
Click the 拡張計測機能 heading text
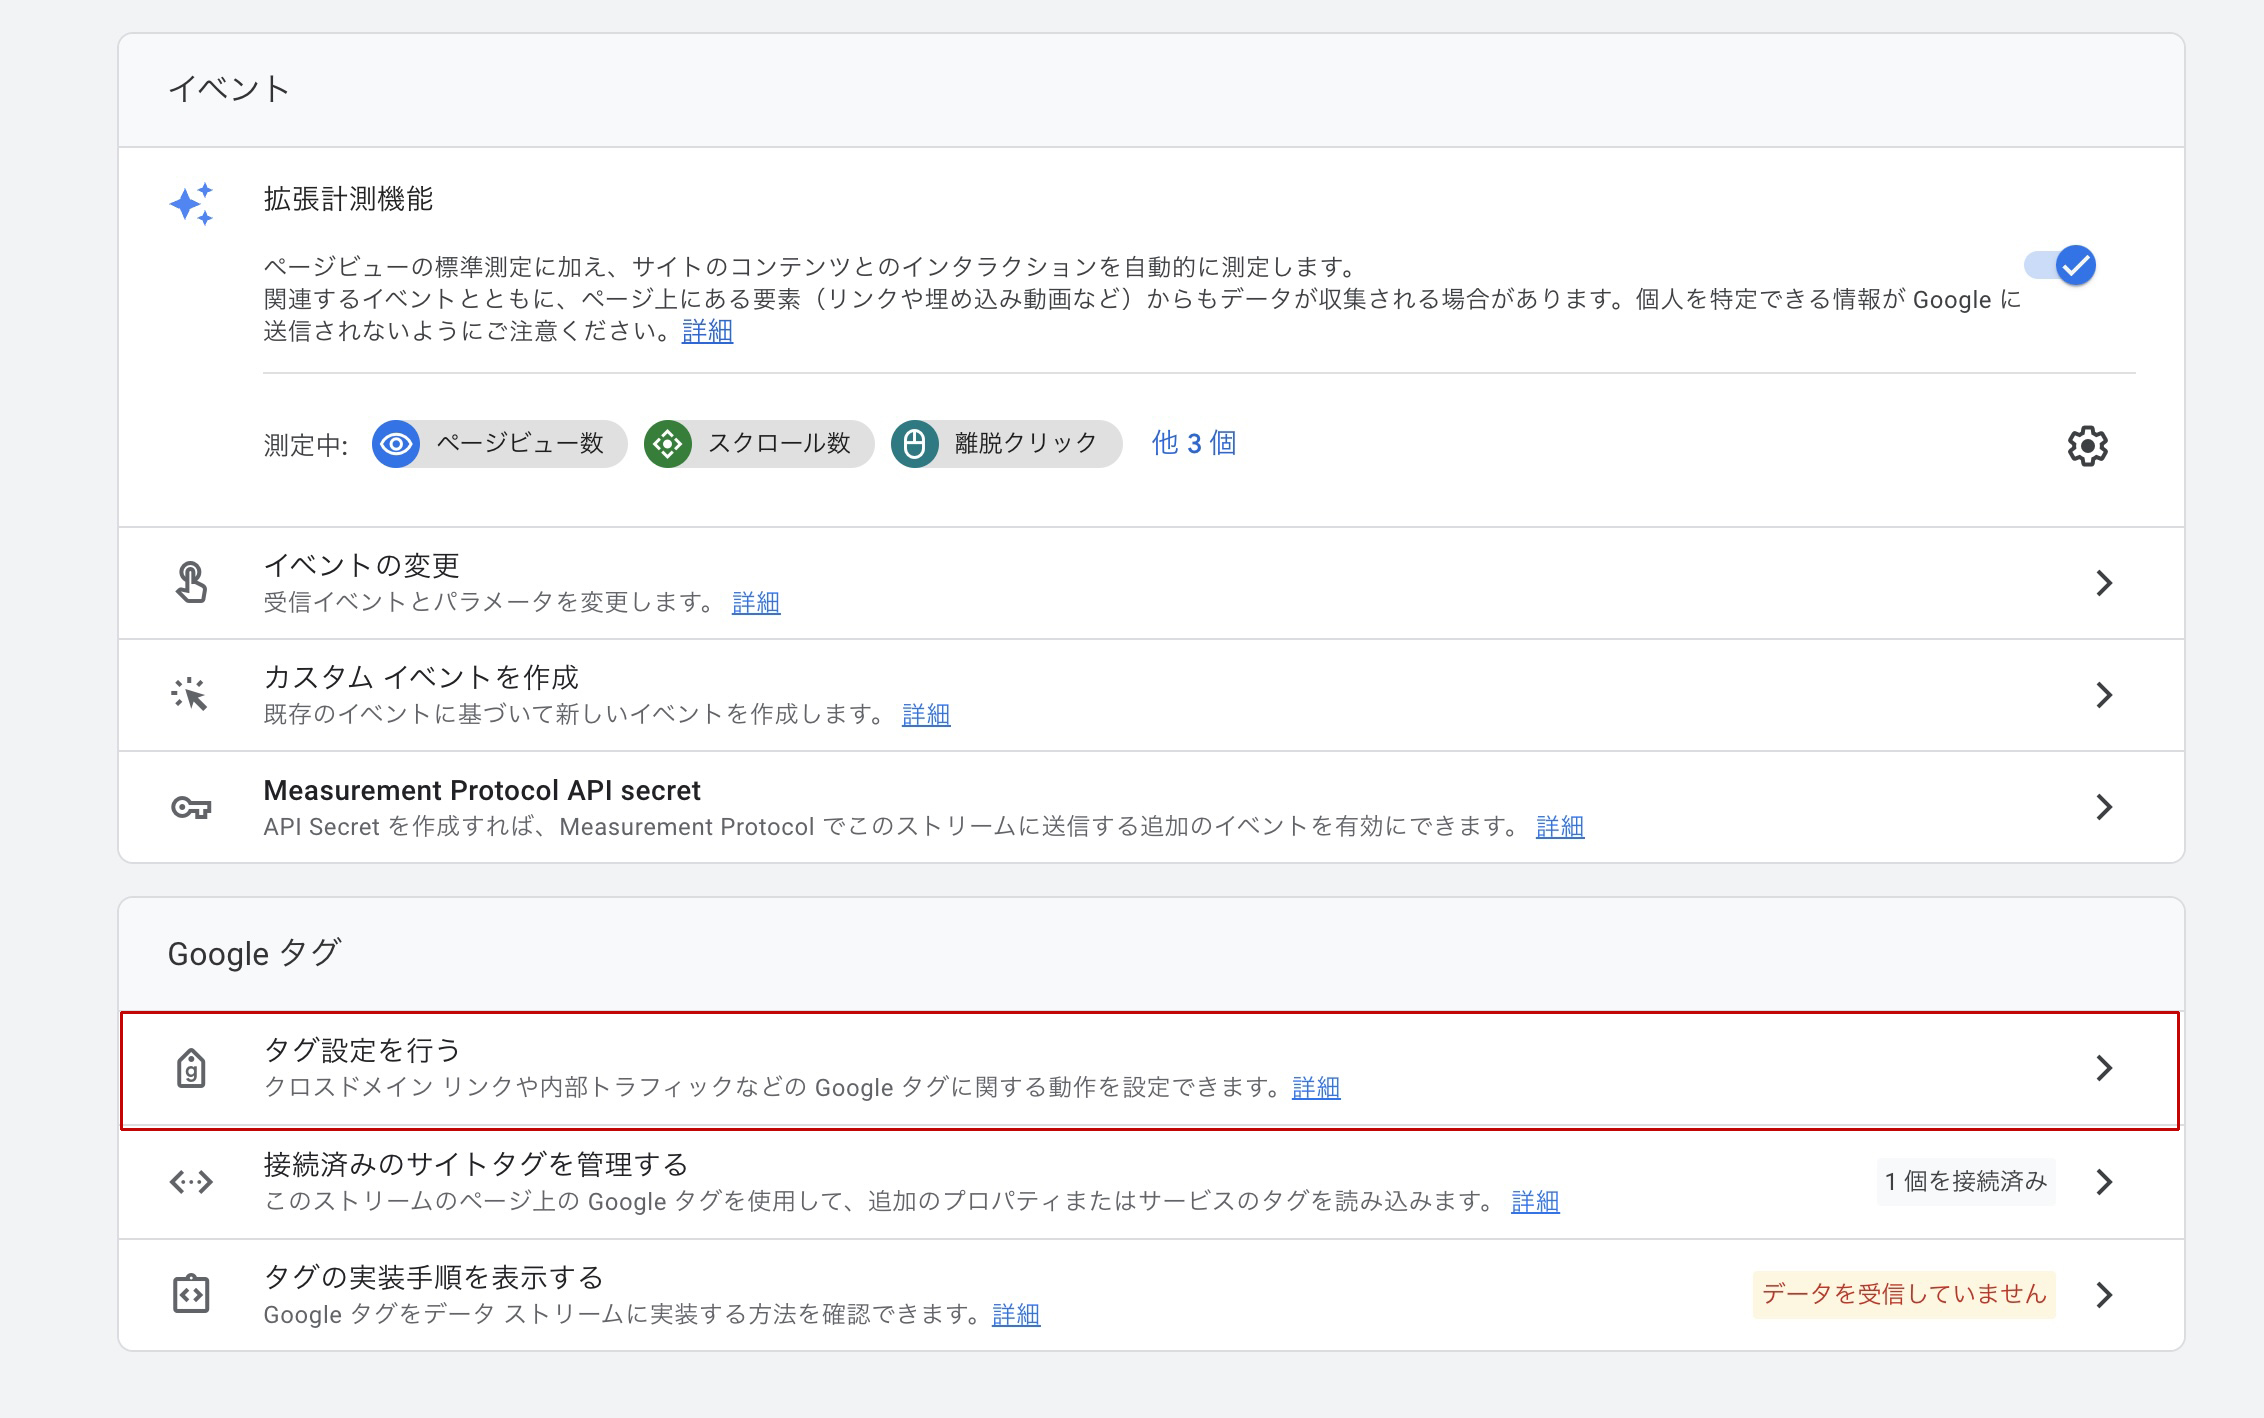(348, 199)
